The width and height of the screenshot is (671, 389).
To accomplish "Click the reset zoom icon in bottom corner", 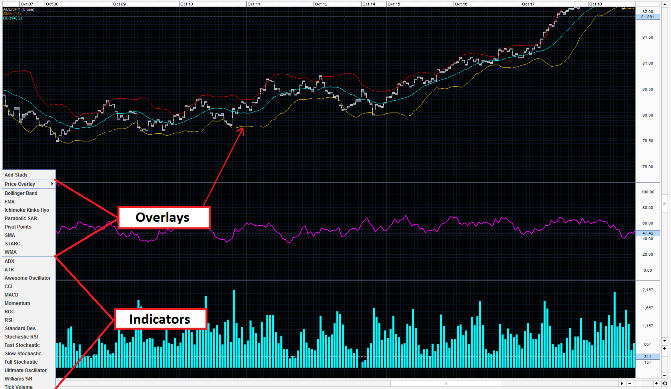I will (665, 383).
